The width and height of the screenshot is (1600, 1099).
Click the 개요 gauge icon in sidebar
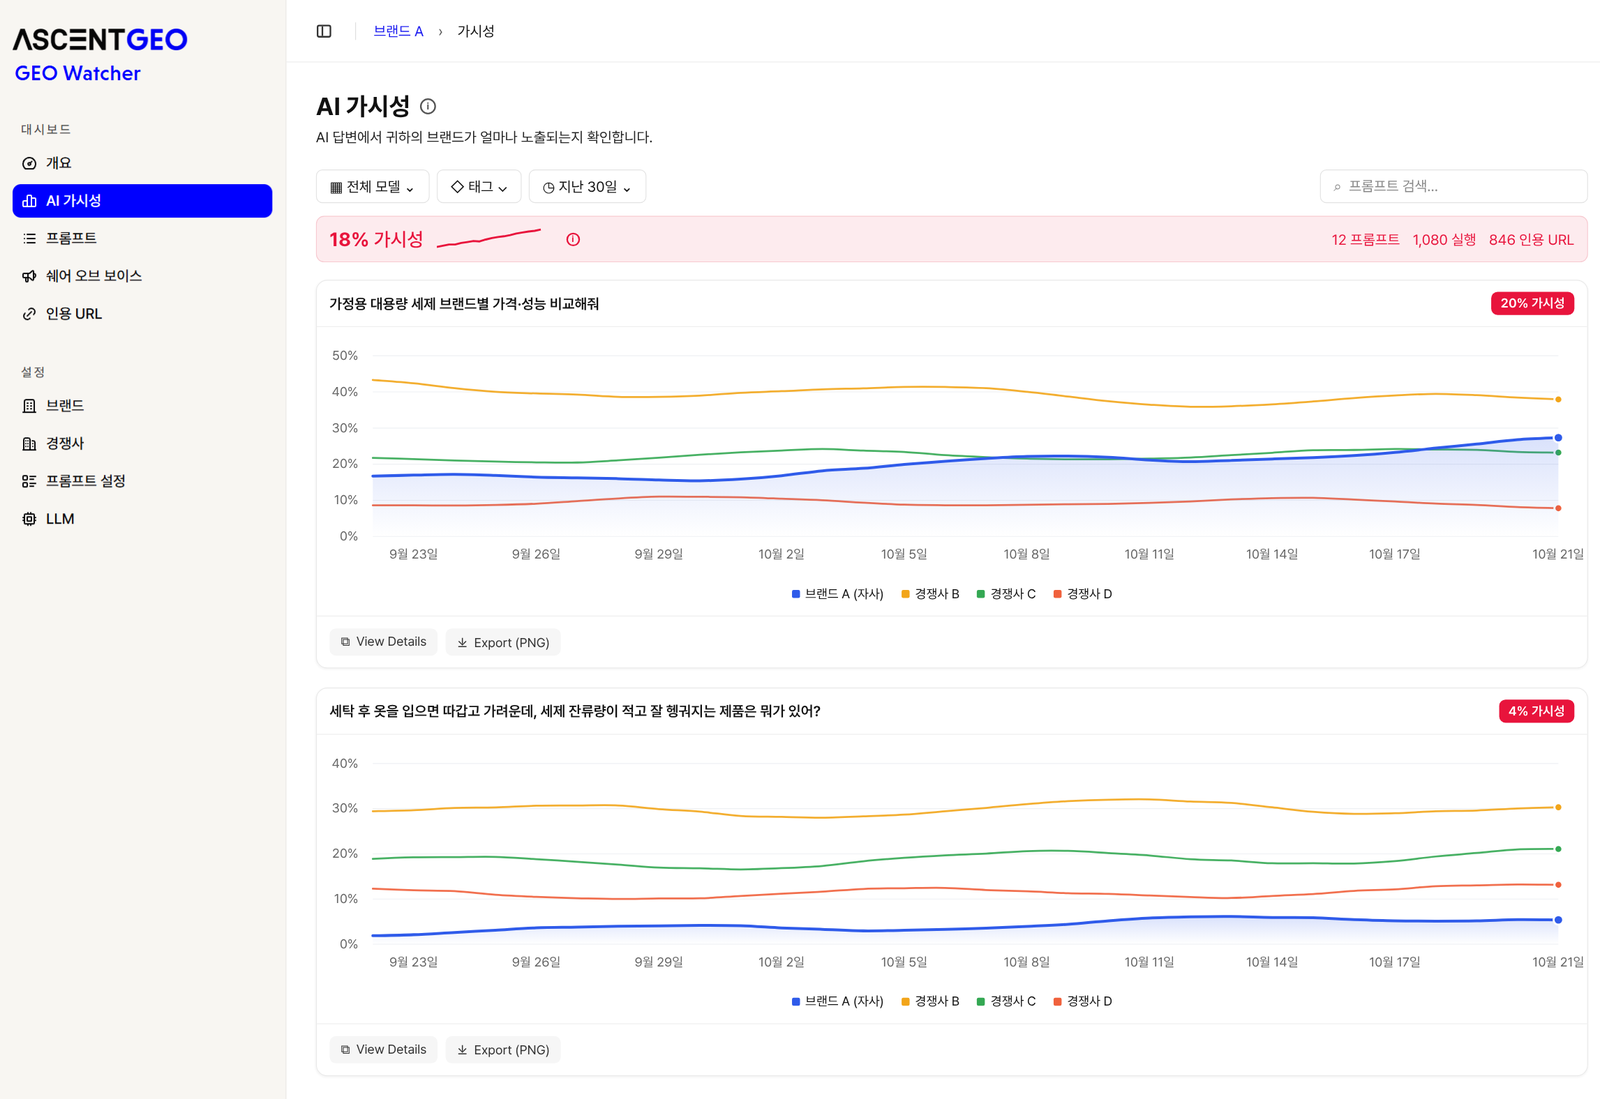29,163
